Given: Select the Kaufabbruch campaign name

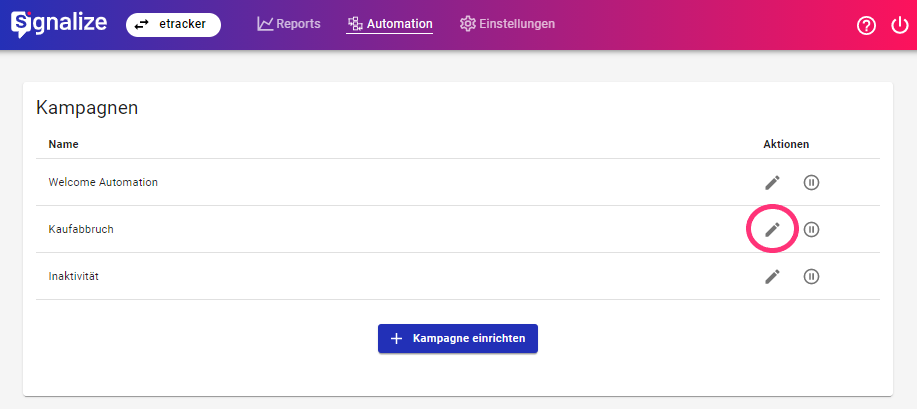Looking at the screenshot, I should click(x=81, y=229).
